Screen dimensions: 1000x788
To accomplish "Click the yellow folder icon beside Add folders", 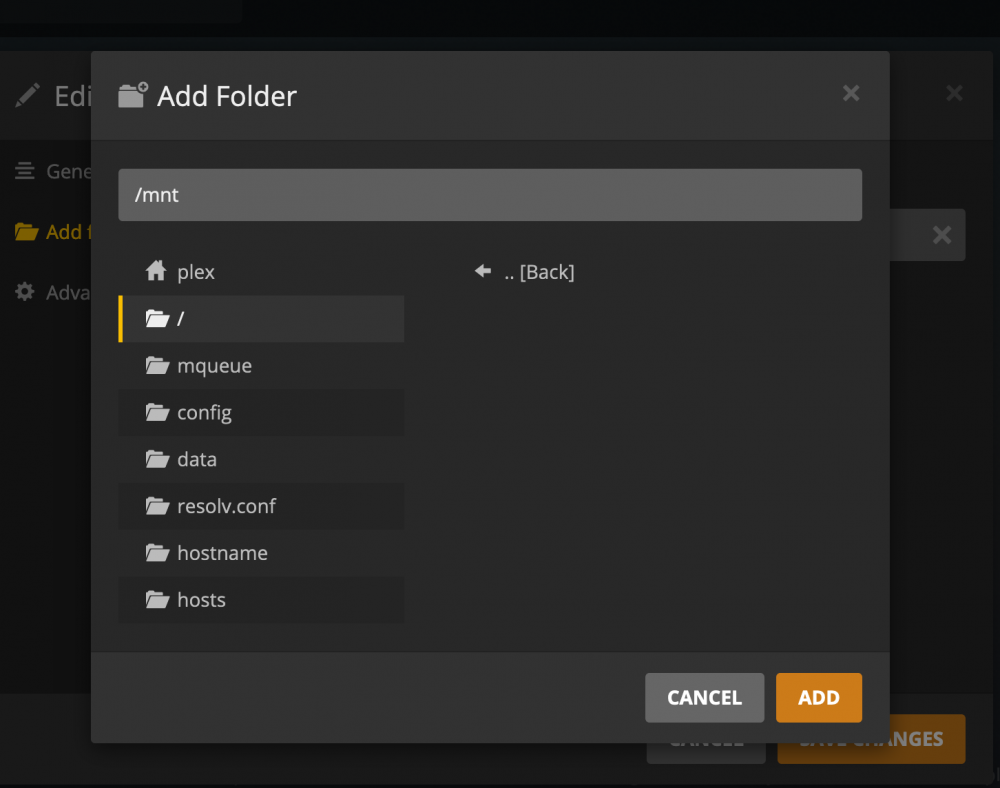I will [x=27, y=231].
